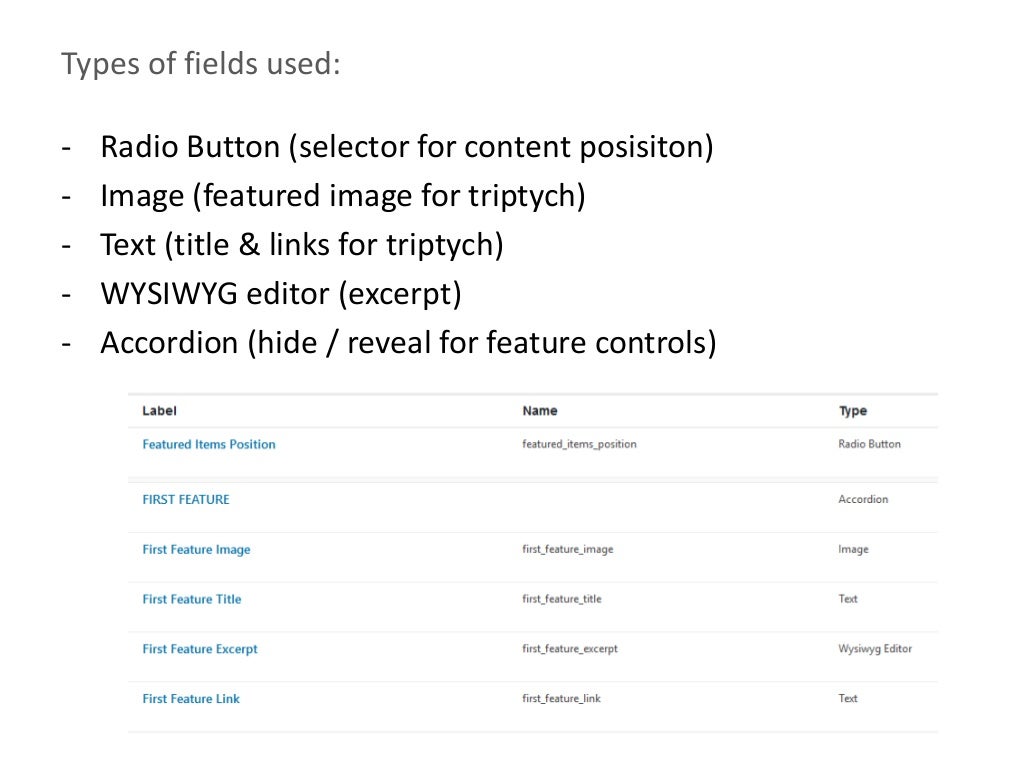Select the first_feature_link name text
Viewport: 1024px width, 768px height.
pos(562,699)
